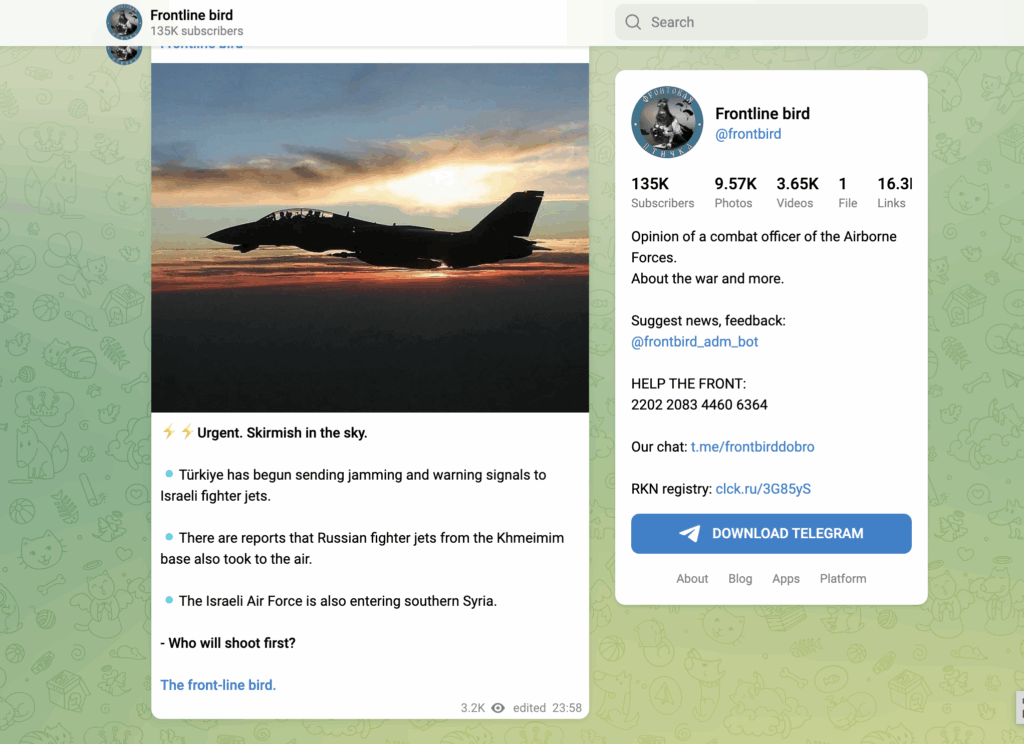Image resolution: width=1024 pixels, height=744 pixels.
Task: Open the fighter jet sunset photo
Action: click(x=370, y=238)
